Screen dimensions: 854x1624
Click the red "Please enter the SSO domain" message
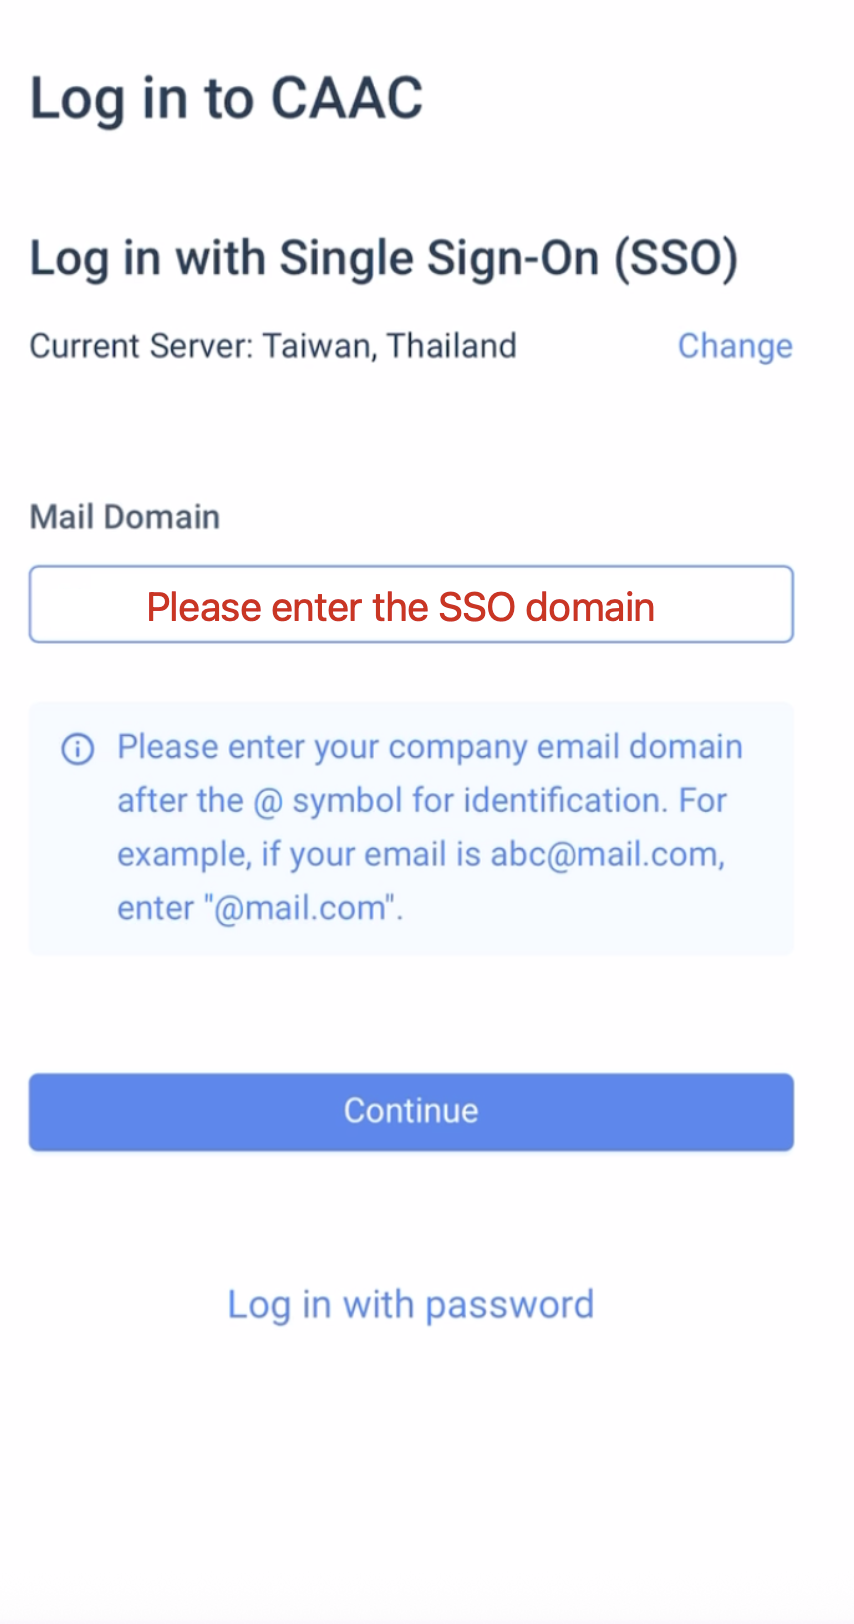(401, 607)
